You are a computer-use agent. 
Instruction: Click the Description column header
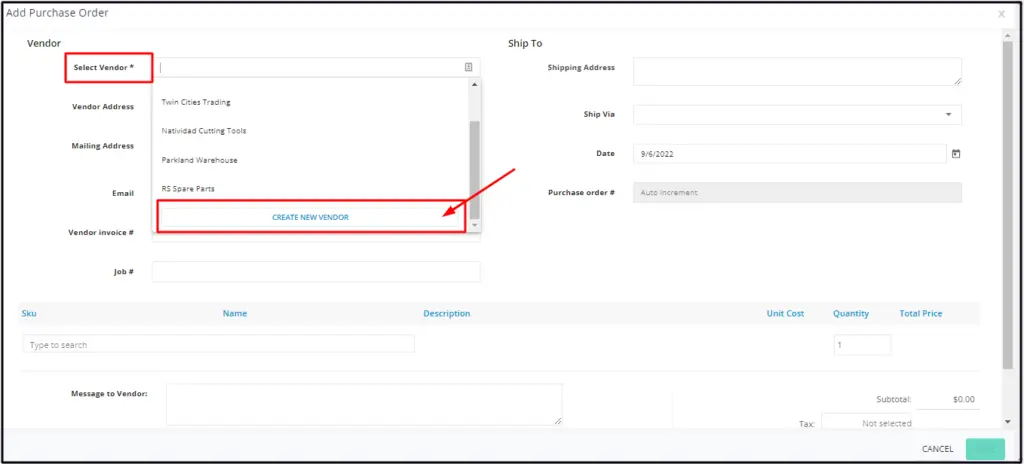(447, 314)
